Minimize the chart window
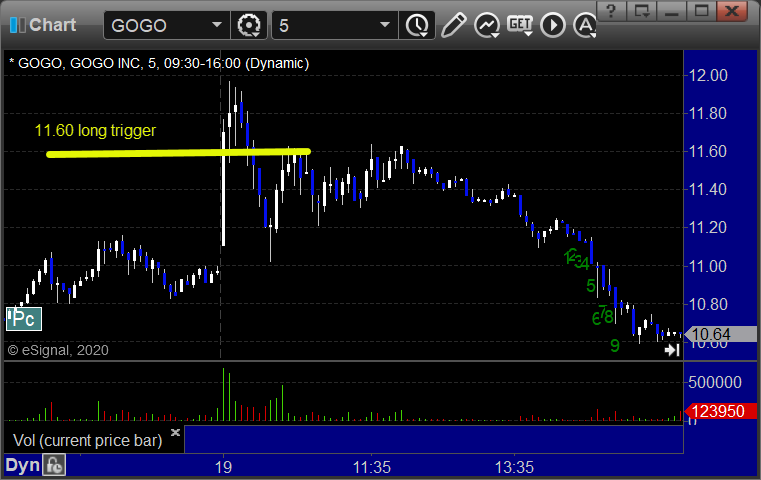 [x=672, y=11]
